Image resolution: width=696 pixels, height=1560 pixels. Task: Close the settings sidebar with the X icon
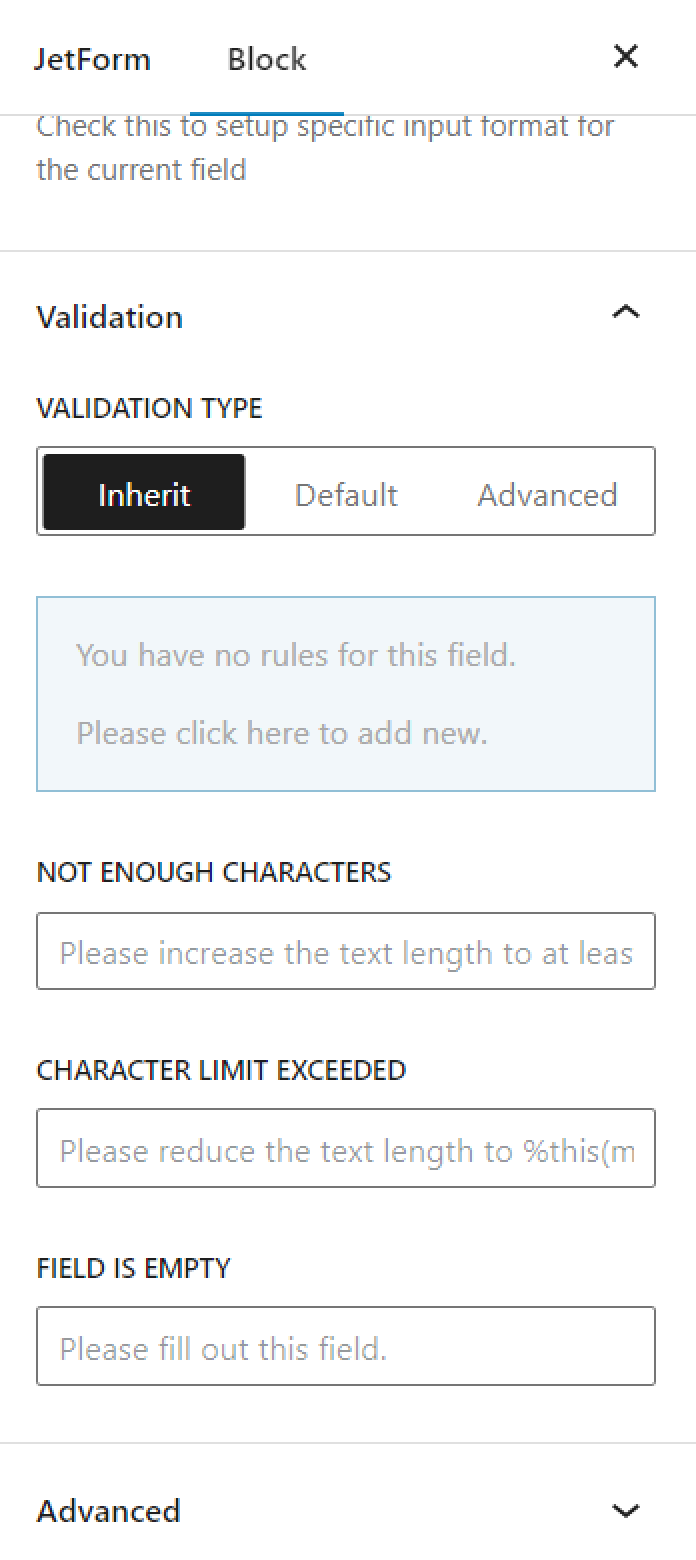[625, 57]
